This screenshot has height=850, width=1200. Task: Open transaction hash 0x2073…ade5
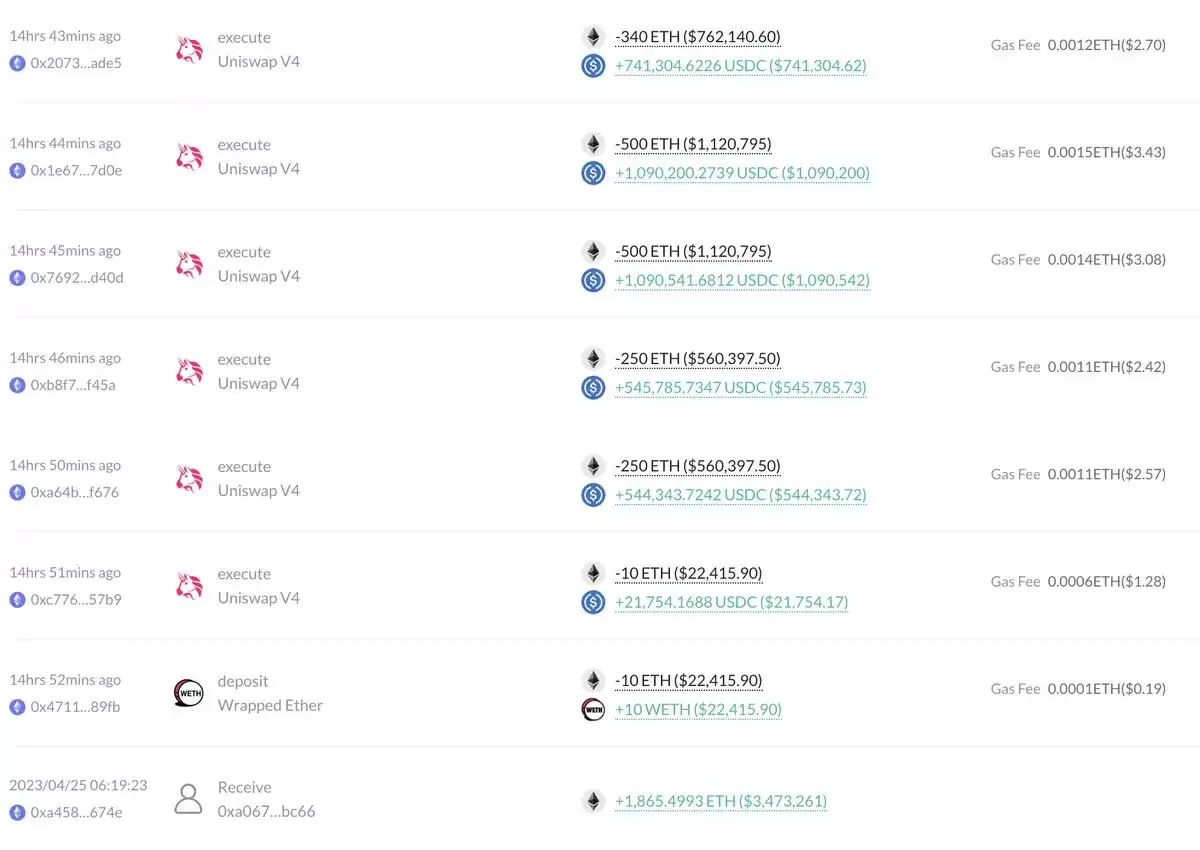tap(76, 62)
